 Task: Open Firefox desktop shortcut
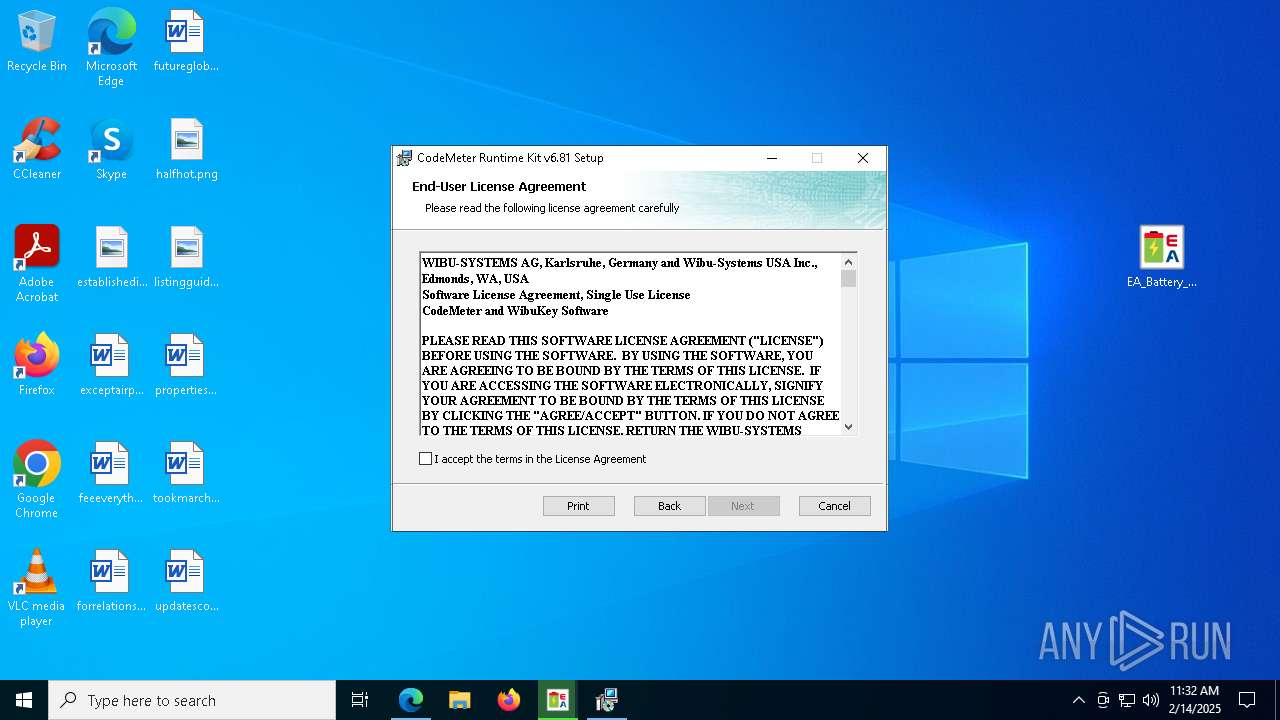(37, 366)
